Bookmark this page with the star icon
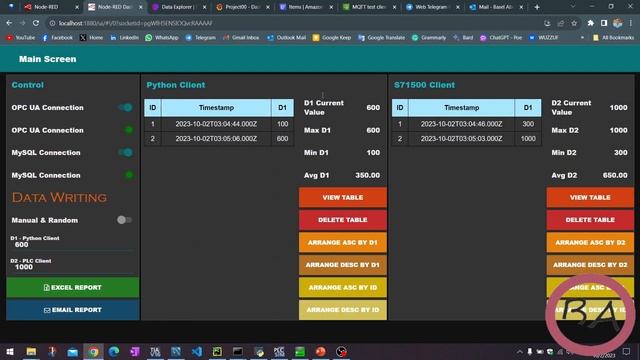 click(x=574, y=23)
